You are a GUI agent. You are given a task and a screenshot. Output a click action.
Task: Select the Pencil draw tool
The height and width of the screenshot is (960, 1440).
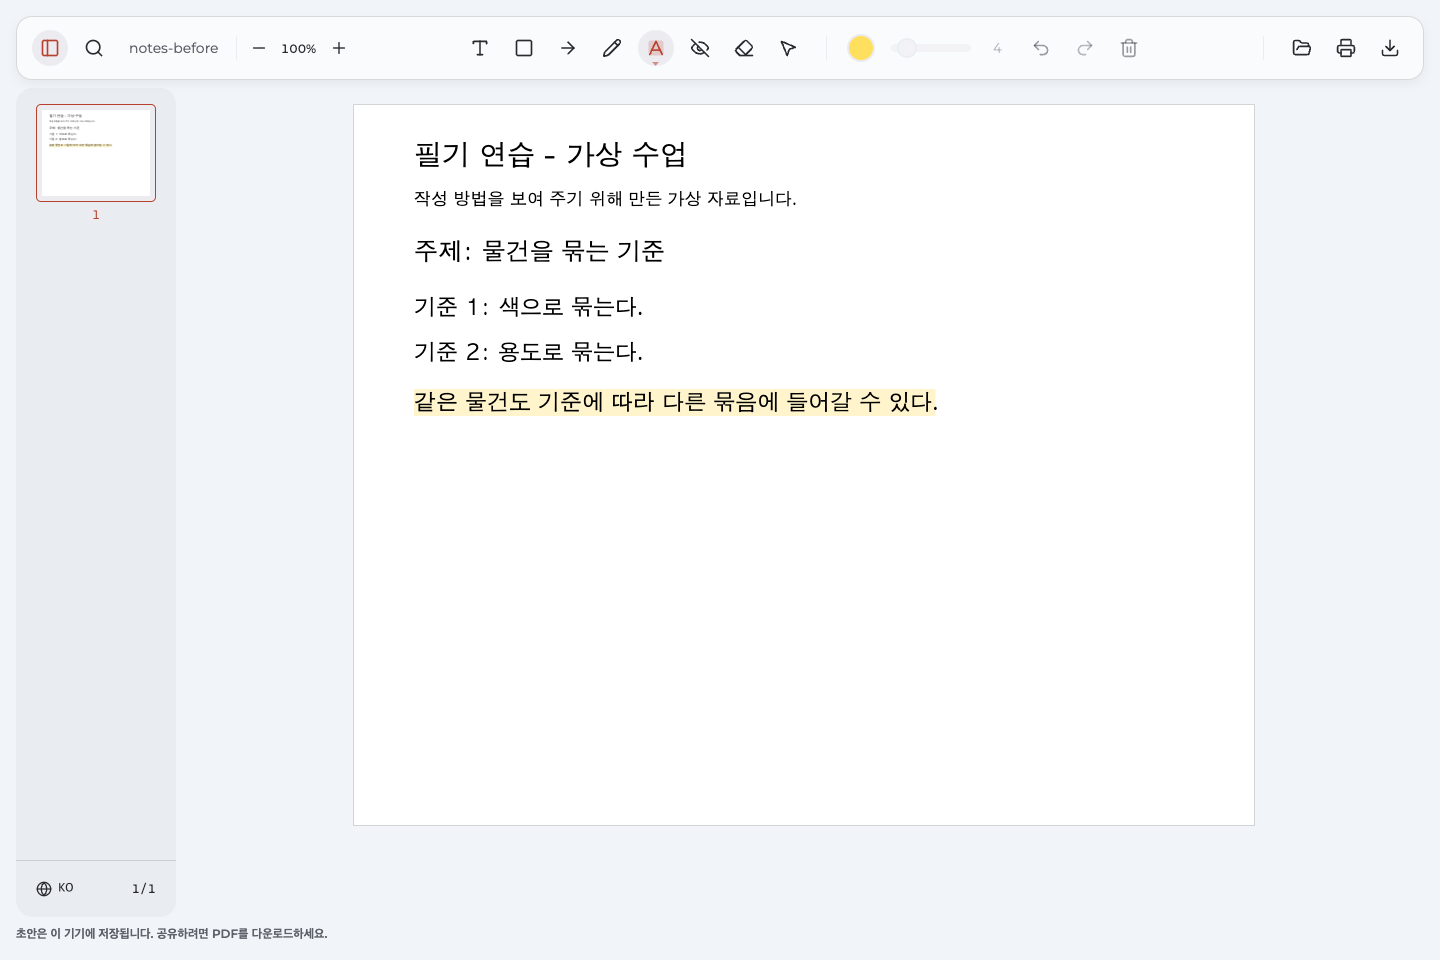612,48
